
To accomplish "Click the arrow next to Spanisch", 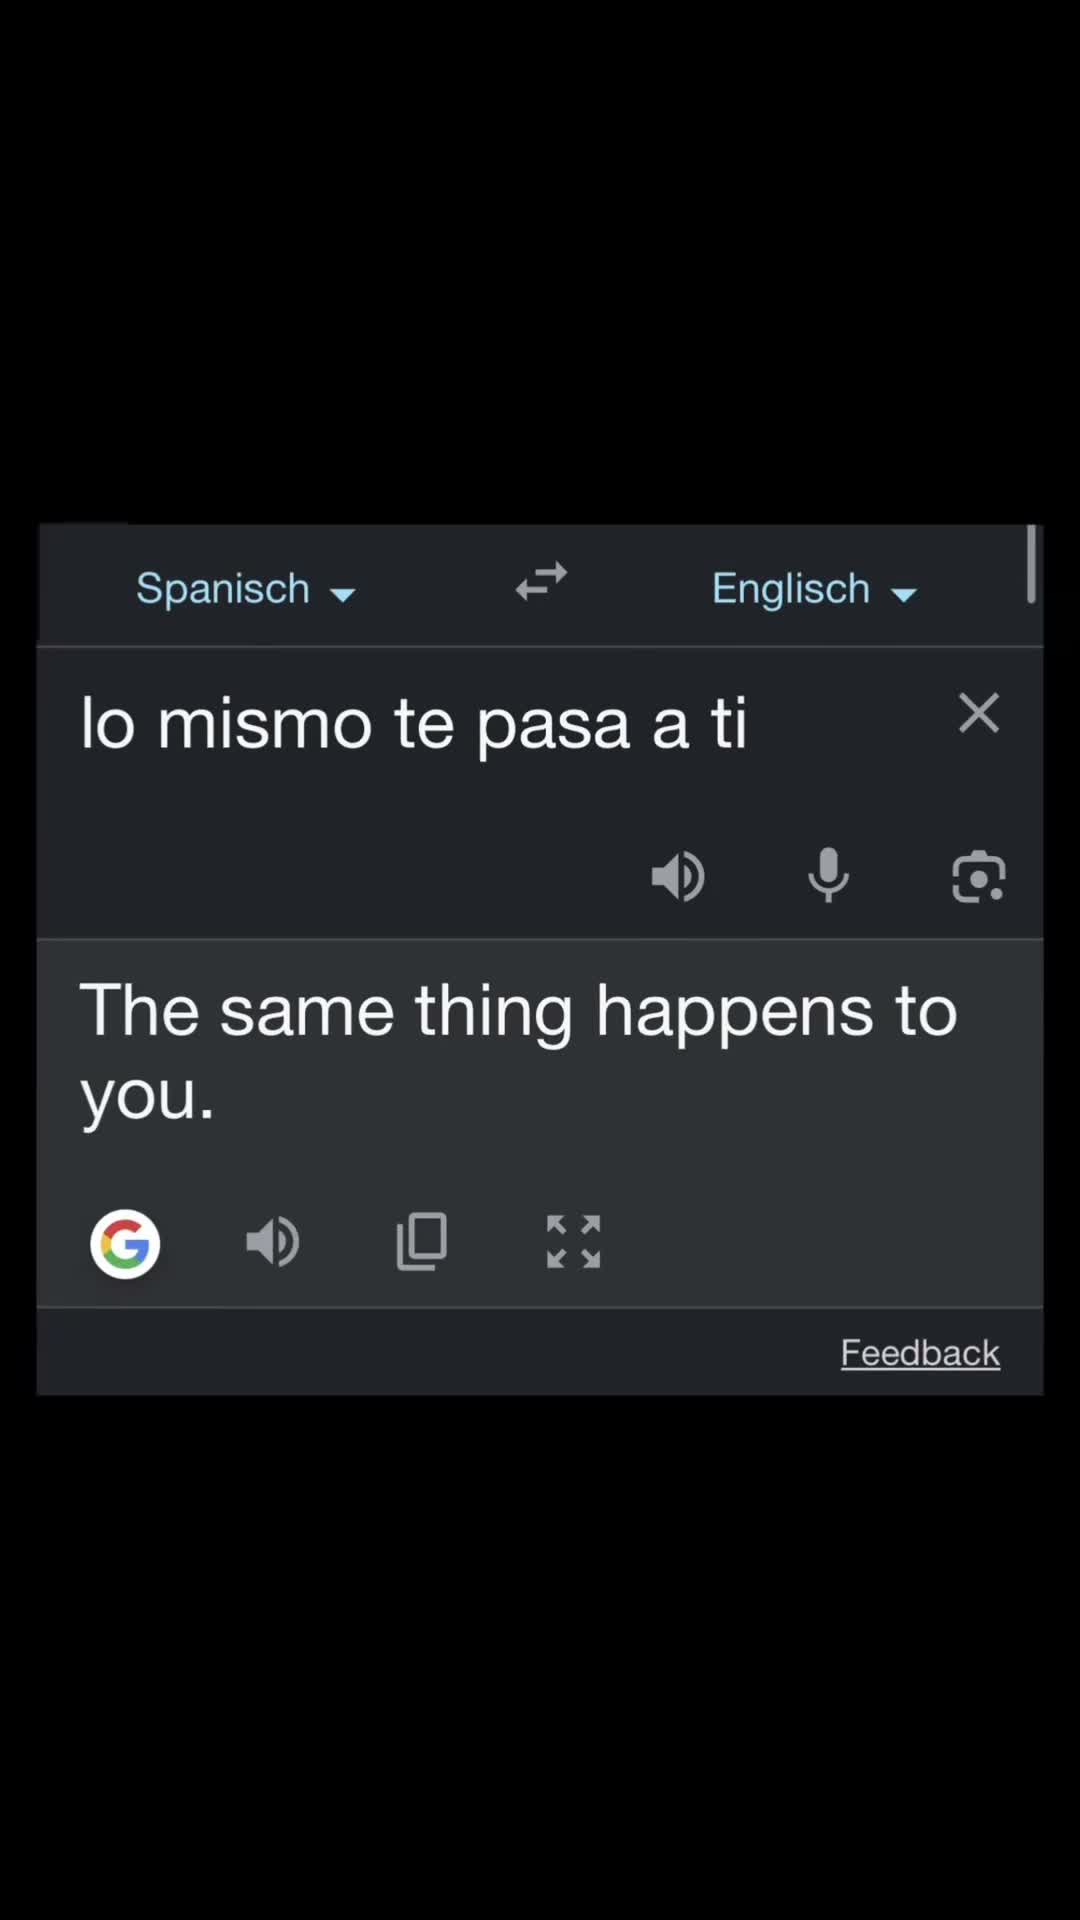I will tap(342, 595).
